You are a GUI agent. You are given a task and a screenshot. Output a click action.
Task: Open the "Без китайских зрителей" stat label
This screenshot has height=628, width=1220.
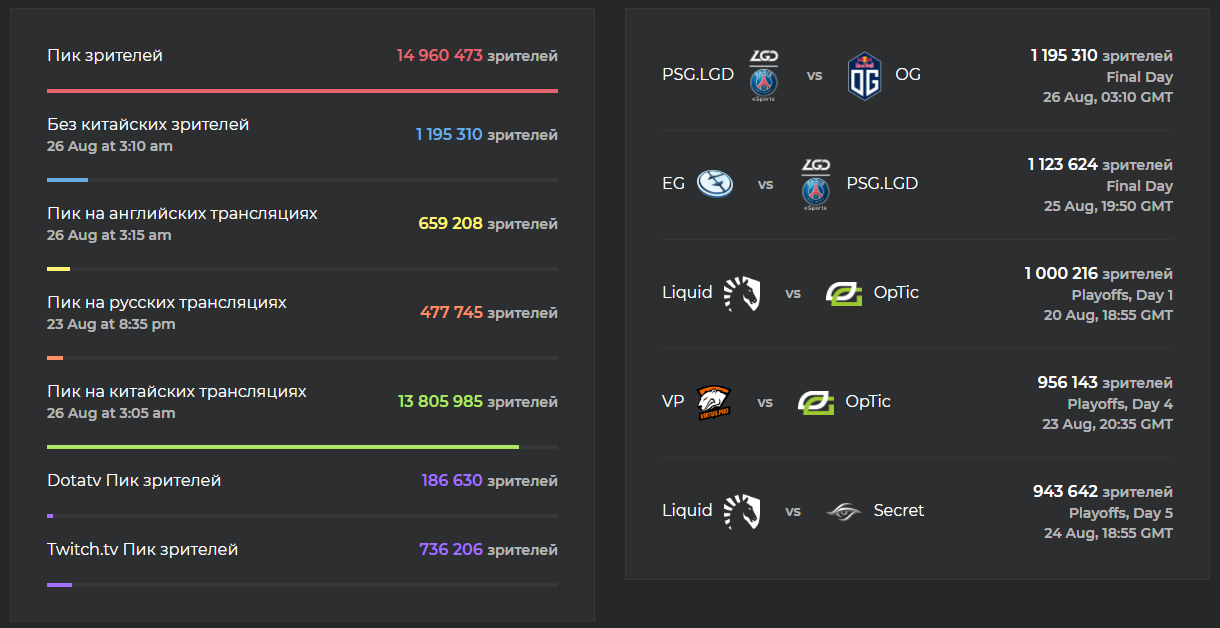[x=148, y=125]
